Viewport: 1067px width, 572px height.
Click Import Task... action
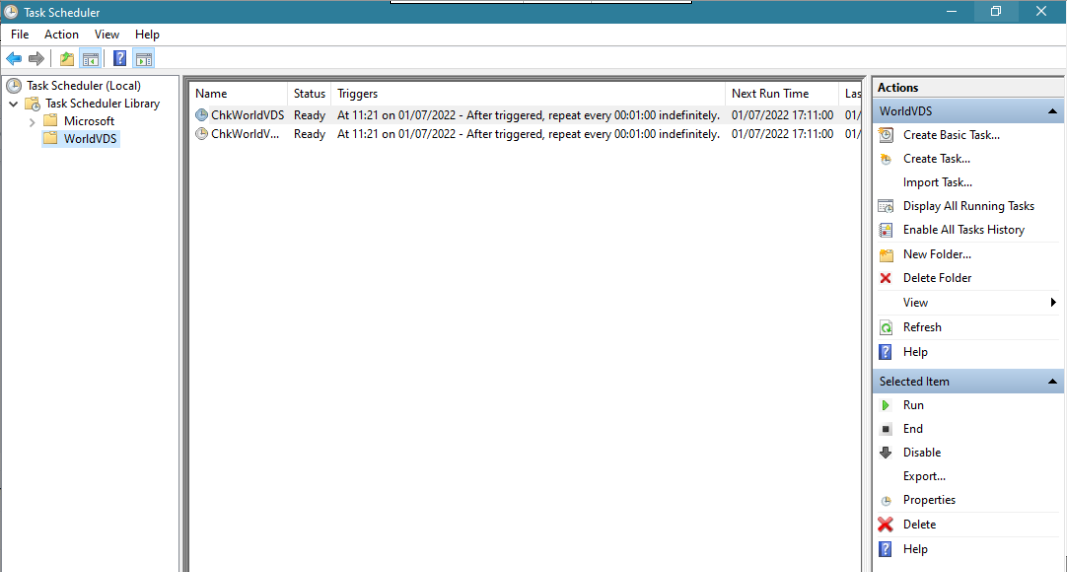tap(937, 182)
